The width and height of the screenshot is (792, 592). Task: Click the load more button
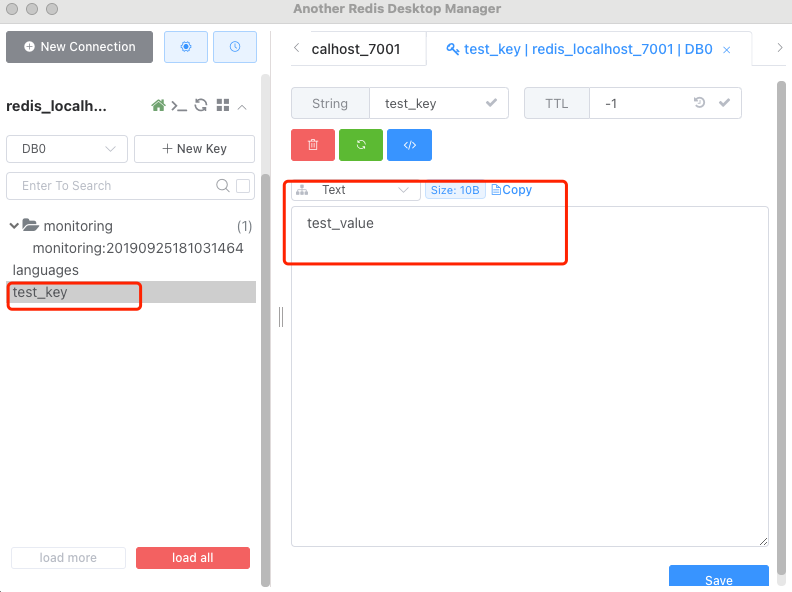(x=68, y=558)
